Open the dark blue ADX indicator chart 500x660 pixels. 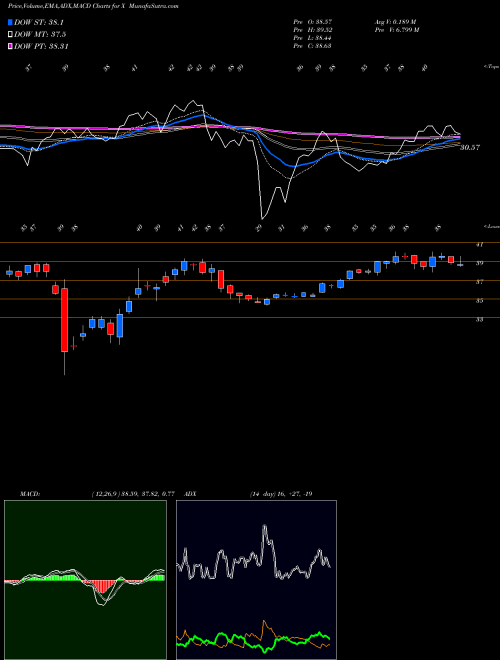[256, 580]
